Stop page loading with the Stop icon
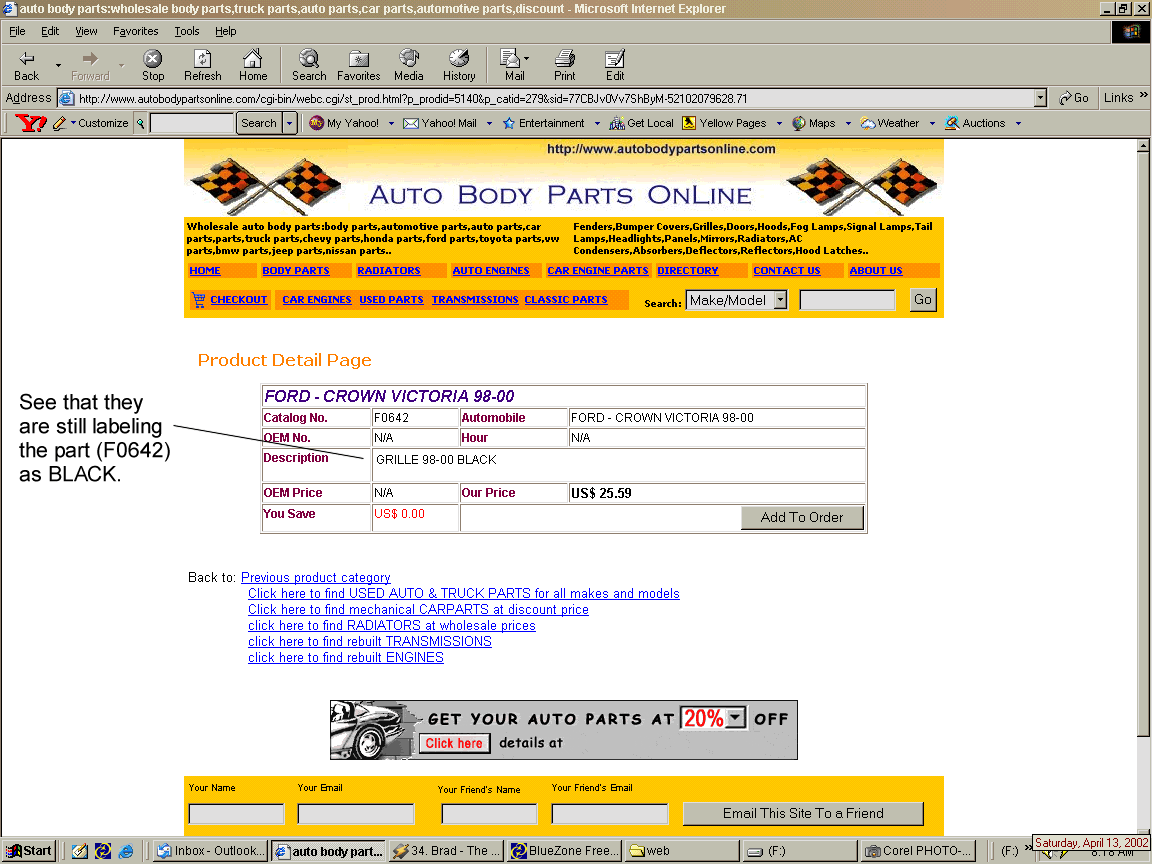 point(153,65)
